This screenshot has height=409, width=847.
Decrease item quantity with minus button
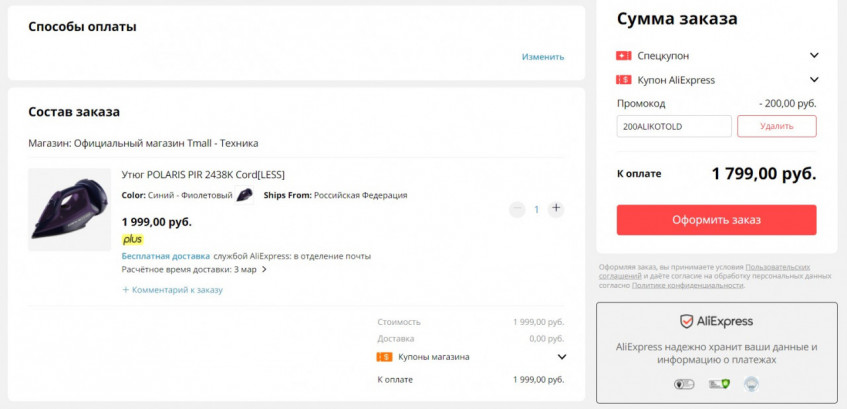[x=517, y=209]
